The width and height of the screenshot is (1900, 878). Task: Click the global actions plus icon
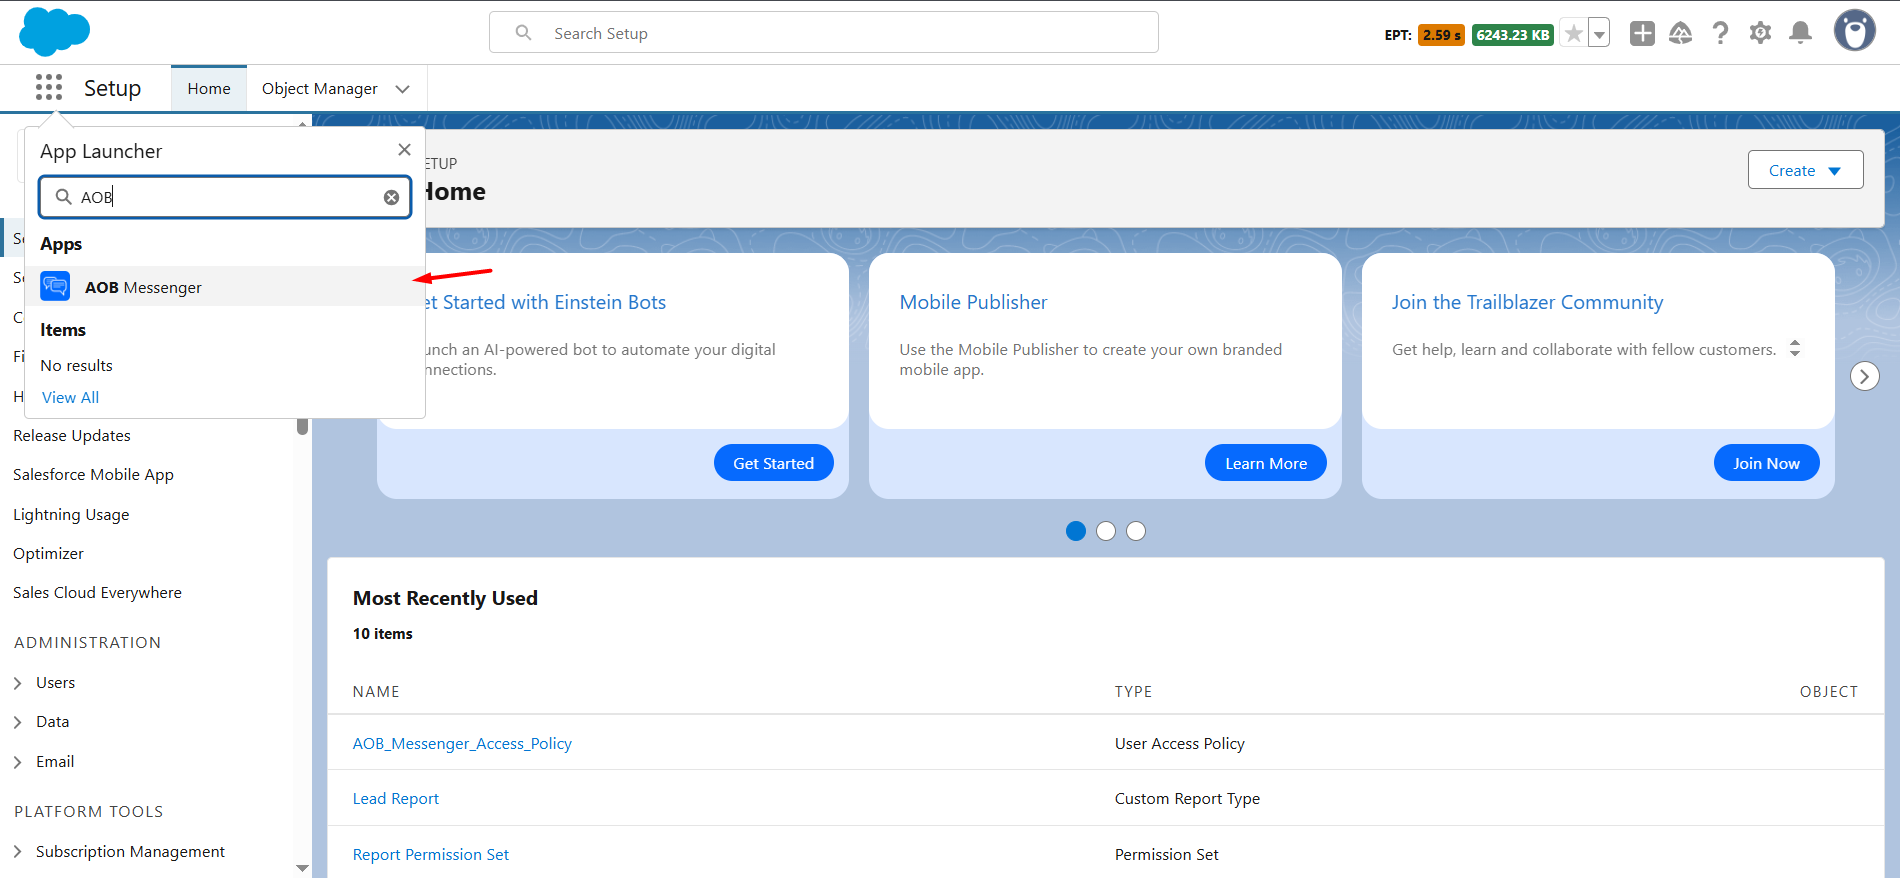(x=1642, y=34)
